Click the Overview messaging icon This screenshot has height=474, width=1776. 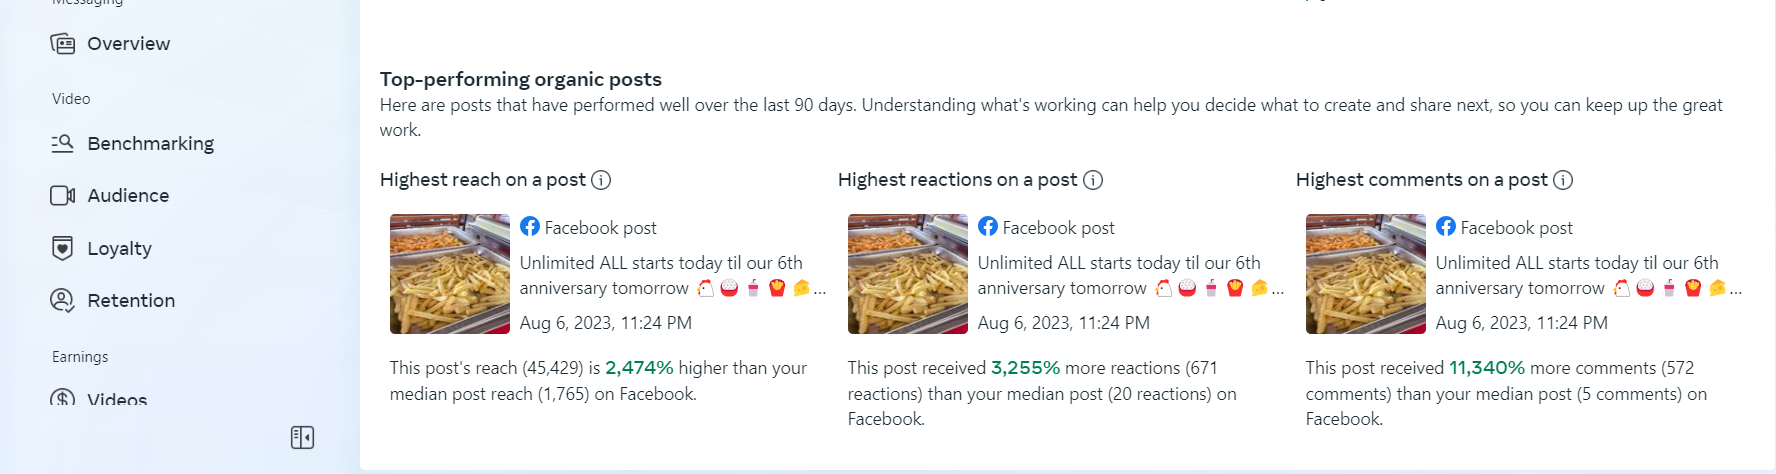click(62, 44)
